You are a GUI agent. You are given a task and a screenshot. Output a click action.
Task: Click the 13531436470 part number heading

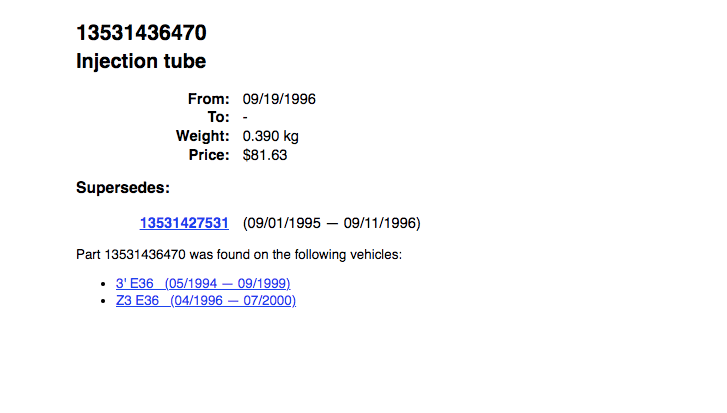coord(141,33)
